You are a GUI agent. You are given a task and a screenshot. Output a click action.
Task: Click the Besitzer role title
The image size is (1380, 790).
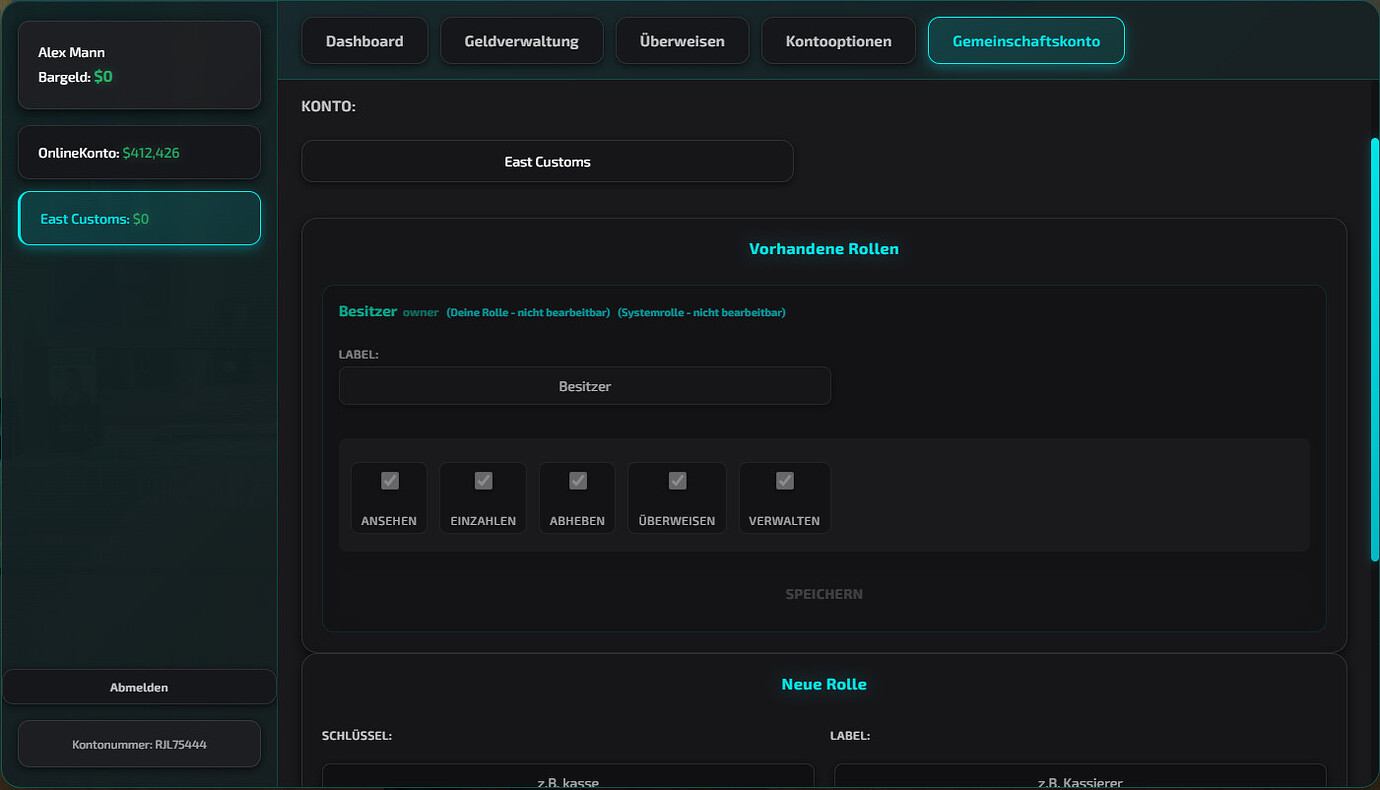coord(368,312)
